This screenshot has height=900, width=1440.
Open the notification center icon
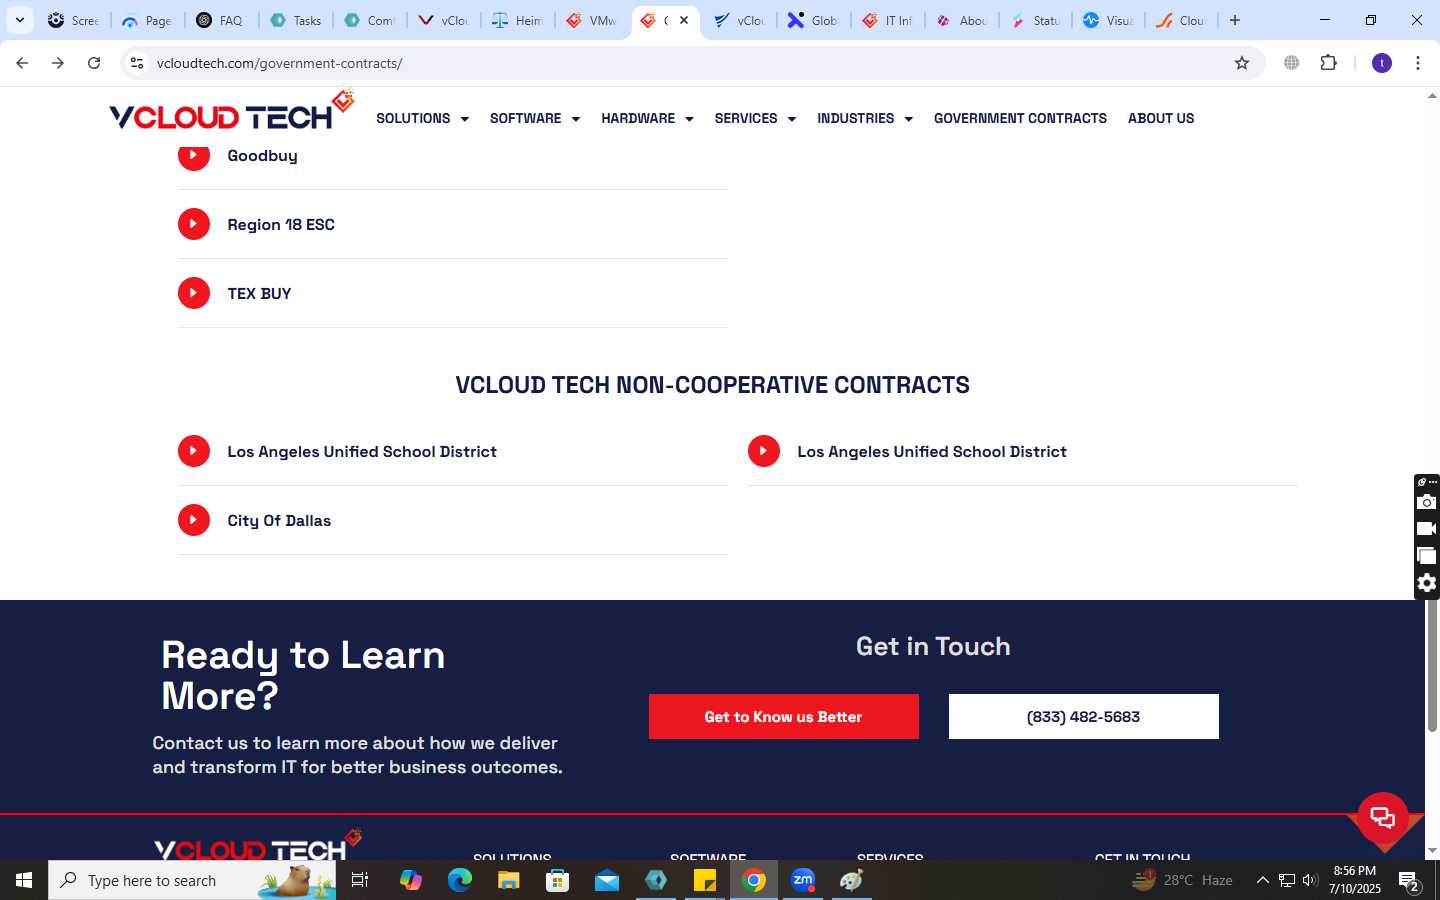pyautogui.click(x=1410, y=881)
